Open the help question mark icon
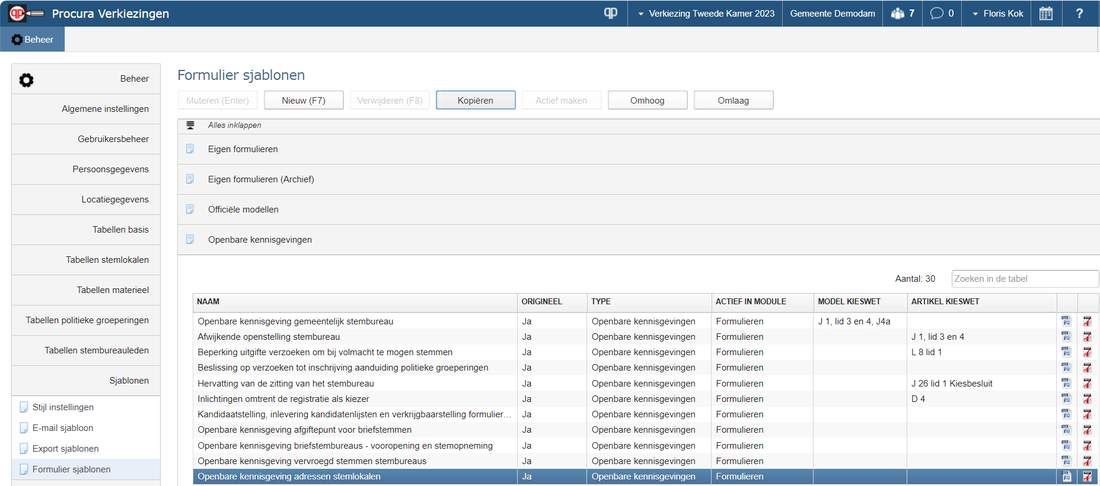 [x=1079, y=13]
